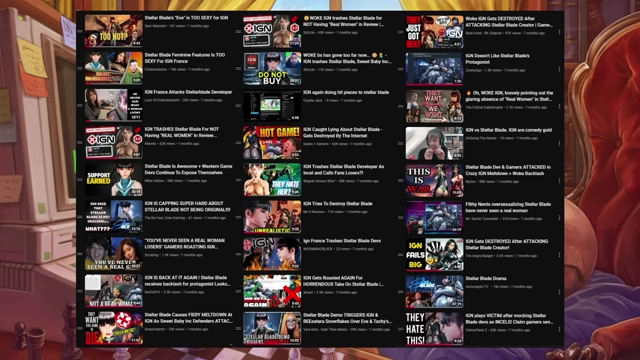Open the THIS IS WAR thumbnail
The image size is (640, 360).
coord(434,181)
